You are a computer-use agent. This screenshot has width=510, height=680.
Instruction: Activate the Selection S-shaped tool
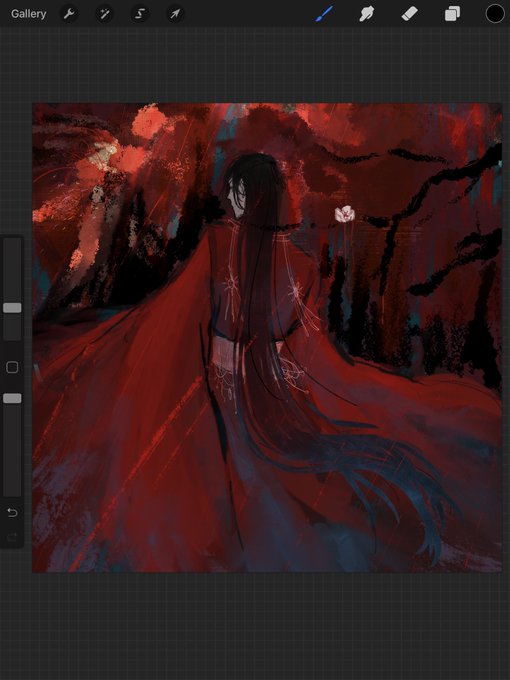pos(140,14)
